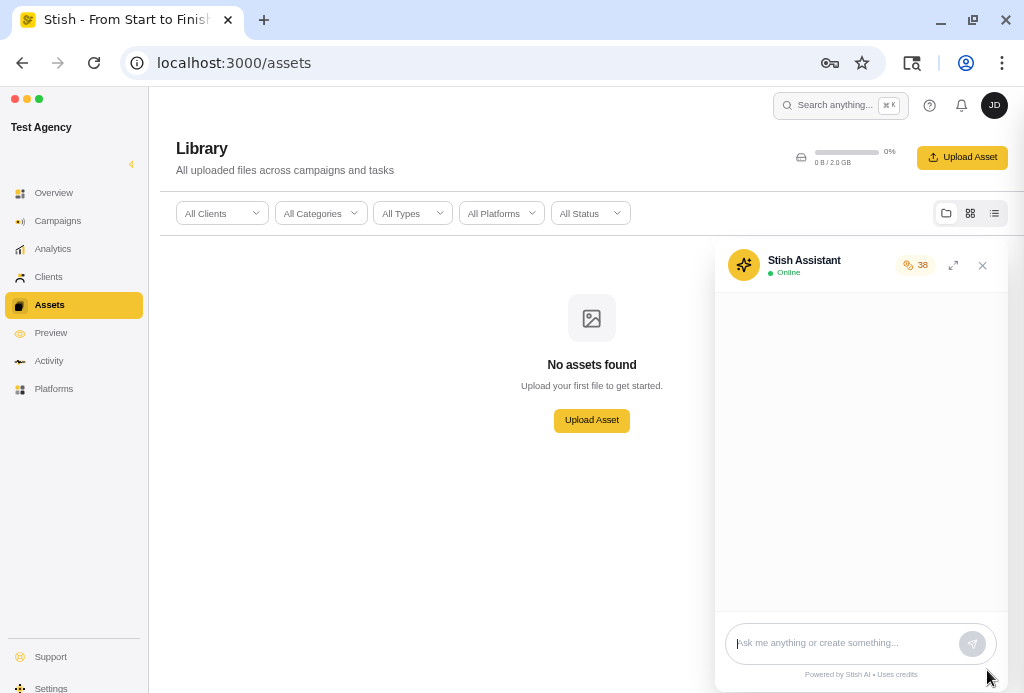Collapse the sidebar with the arrow icon
Image resolution: width=1024 pixels, height=693 pixels.
[x=131, y=164]
